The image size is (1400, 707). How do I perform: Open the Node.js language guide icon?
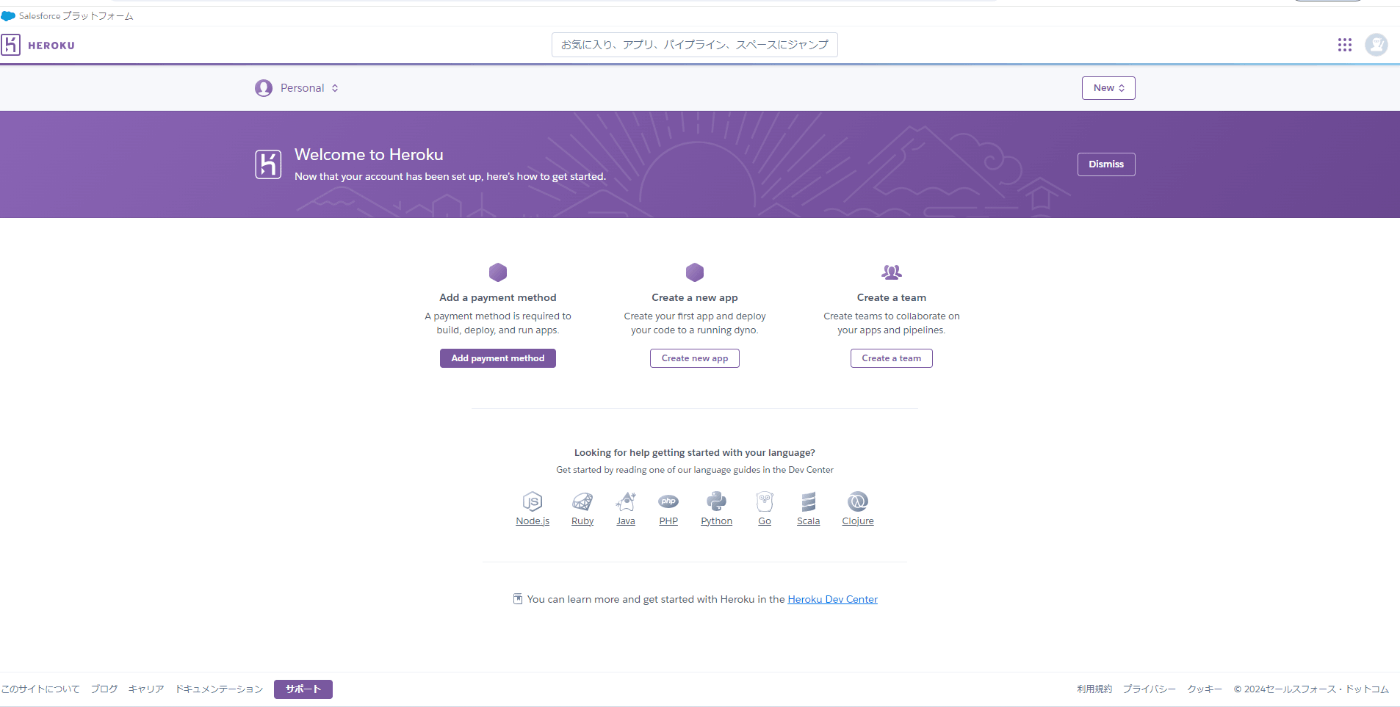[533, 502]
